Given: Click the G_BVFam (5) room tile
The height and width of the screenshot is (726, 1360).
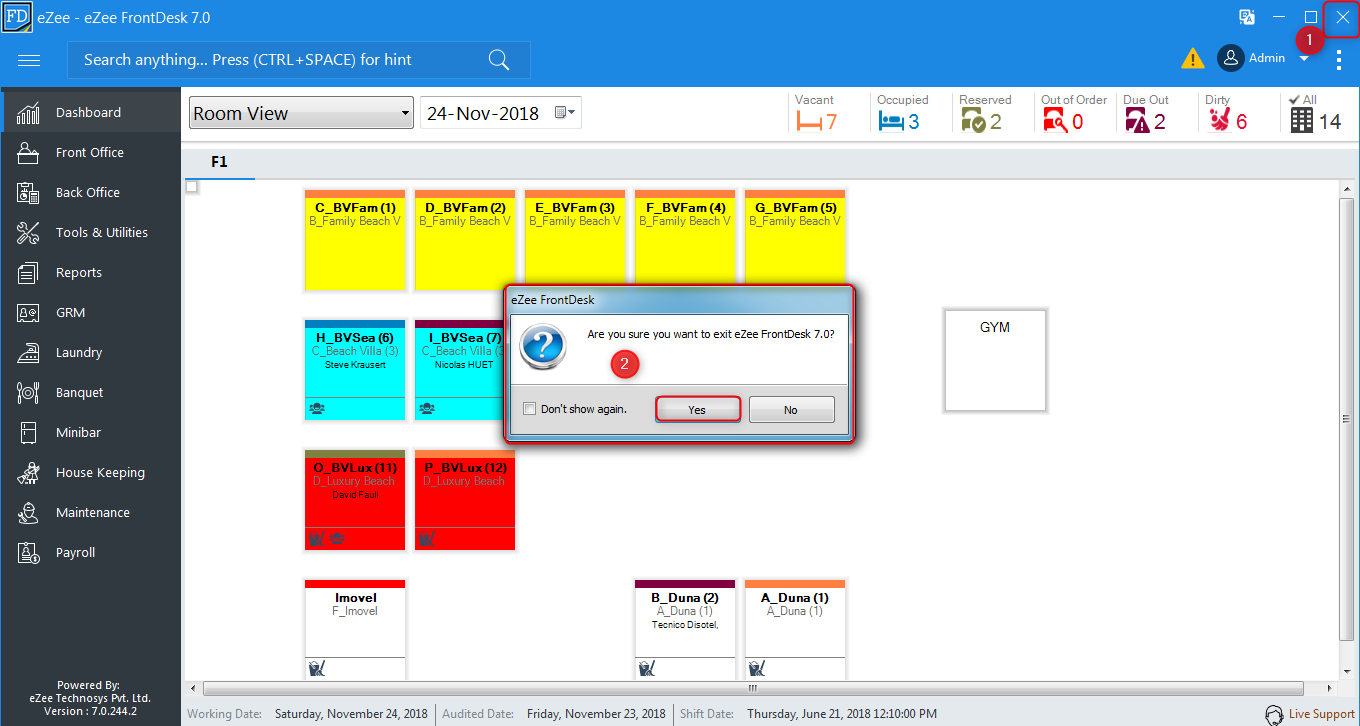Looking at the screenshot, I should click(x=795, y=240).
